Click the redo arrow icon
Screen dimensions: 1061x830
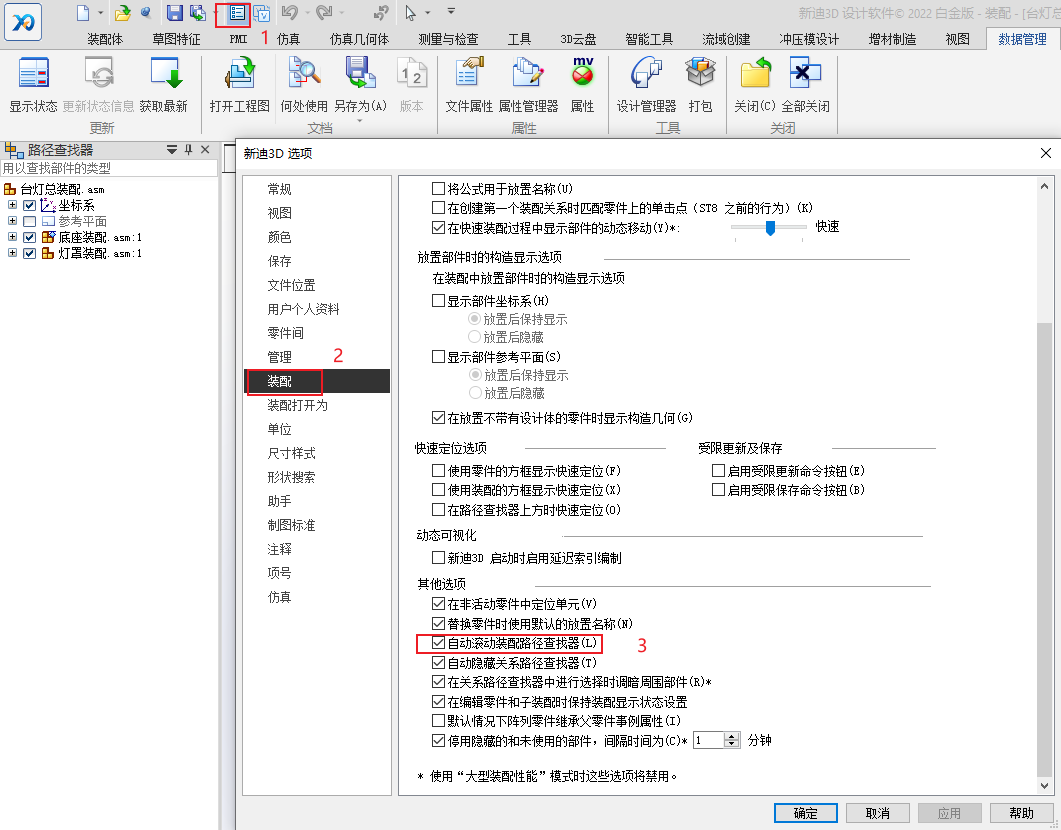pos(324,12)
